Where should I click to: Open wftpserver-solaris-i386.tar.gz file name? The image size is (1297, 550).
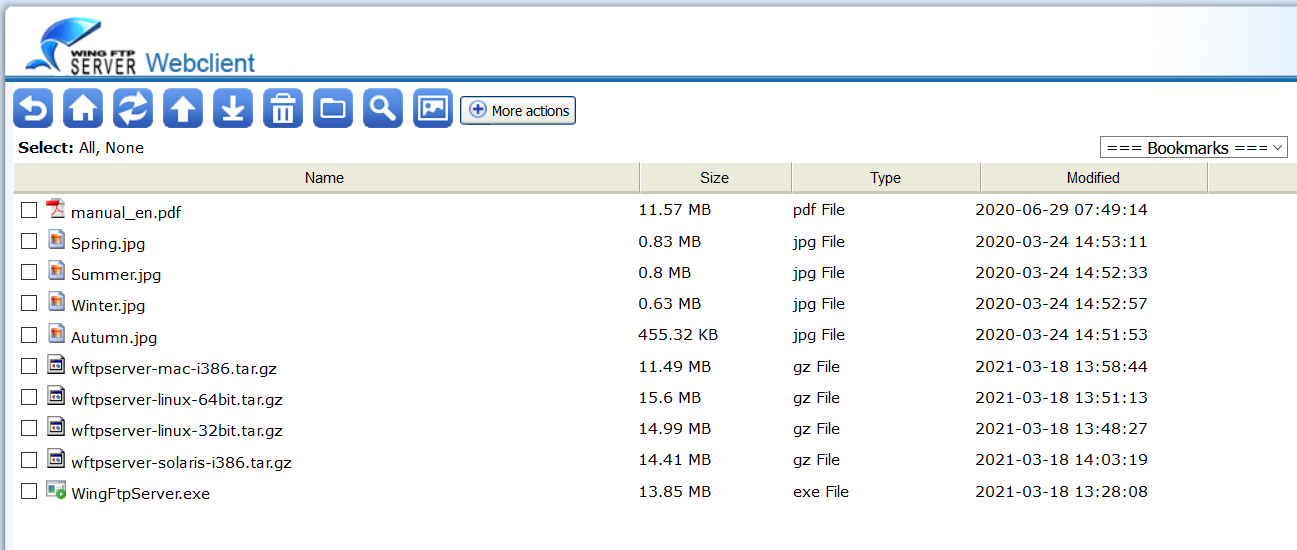181,463
